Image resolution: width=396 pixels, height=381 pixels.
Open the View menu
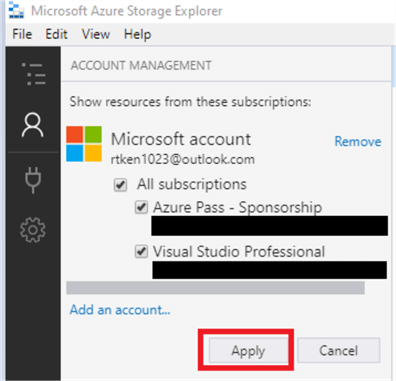[x=96, y=34]
